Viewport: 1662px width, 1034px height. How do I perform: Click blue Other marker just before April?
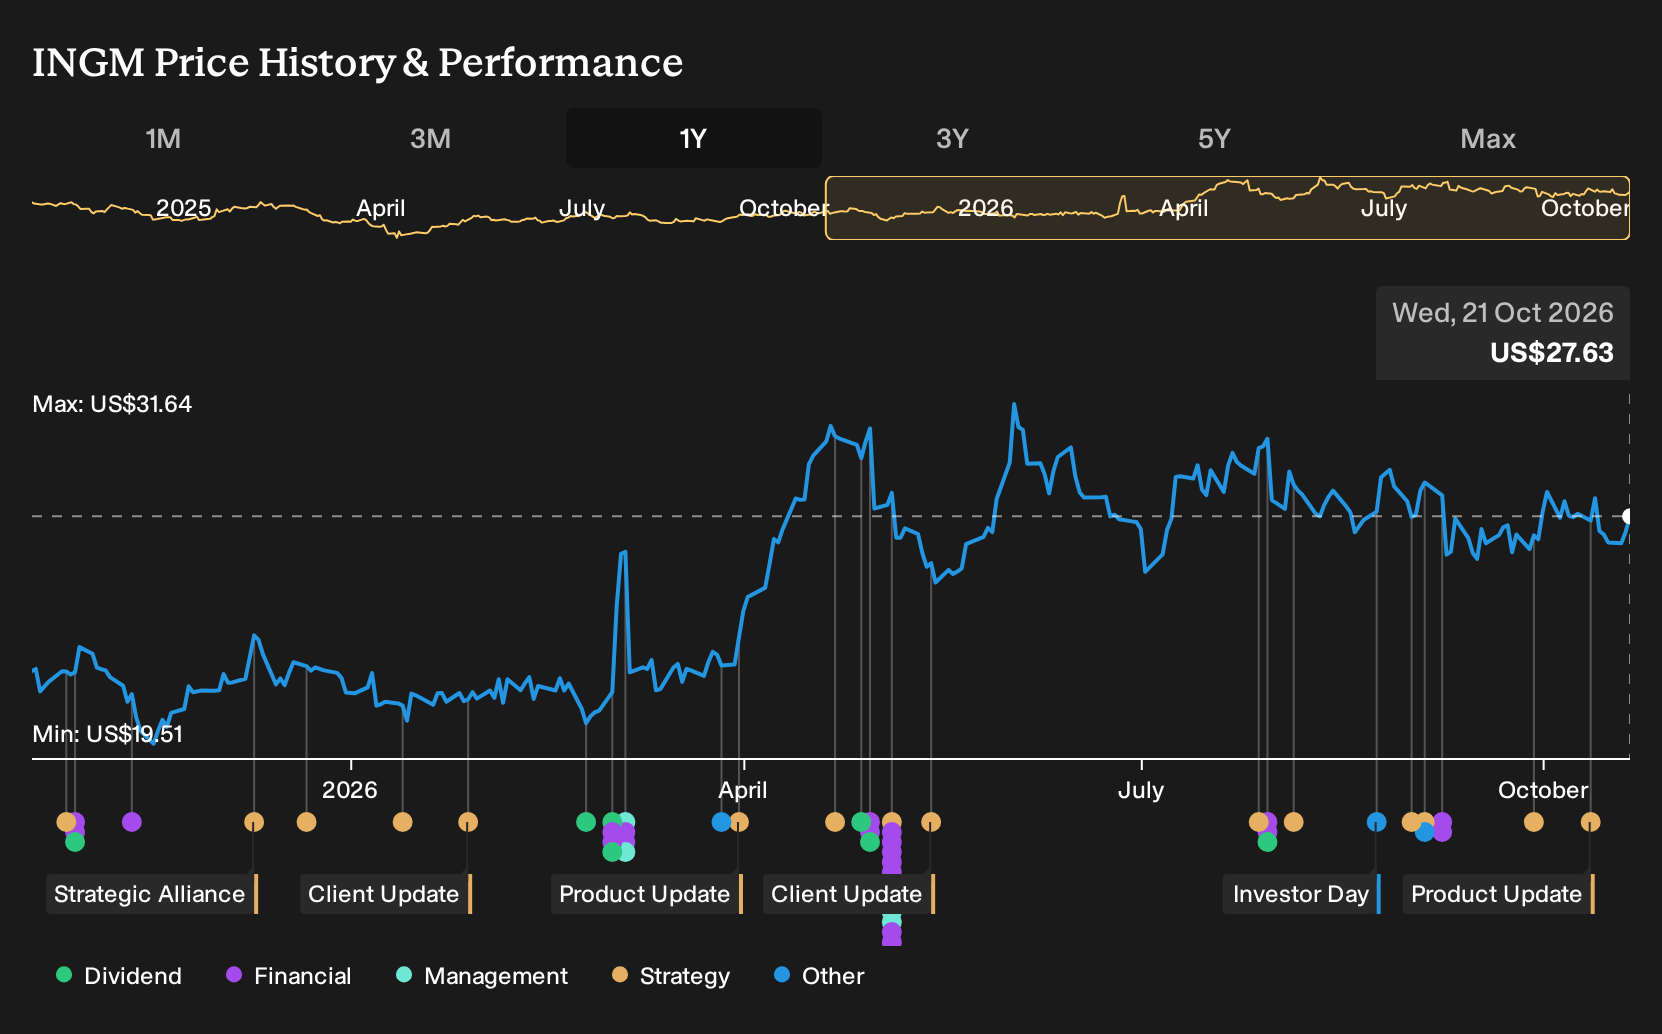pyautogui.click(x=721, y=822)
